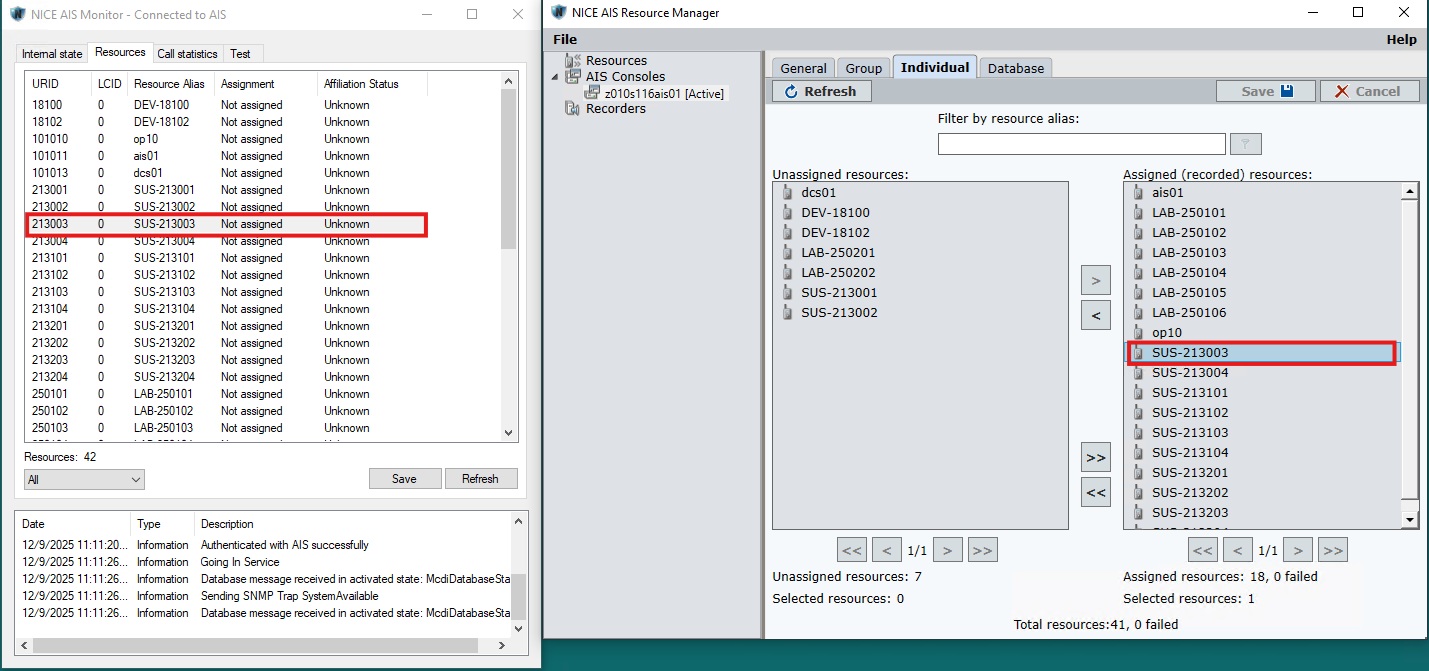Screen dimensions: 1429x671
Task: Open the All filter dropdown in AIS Monitor
Action: coord(84,480)
